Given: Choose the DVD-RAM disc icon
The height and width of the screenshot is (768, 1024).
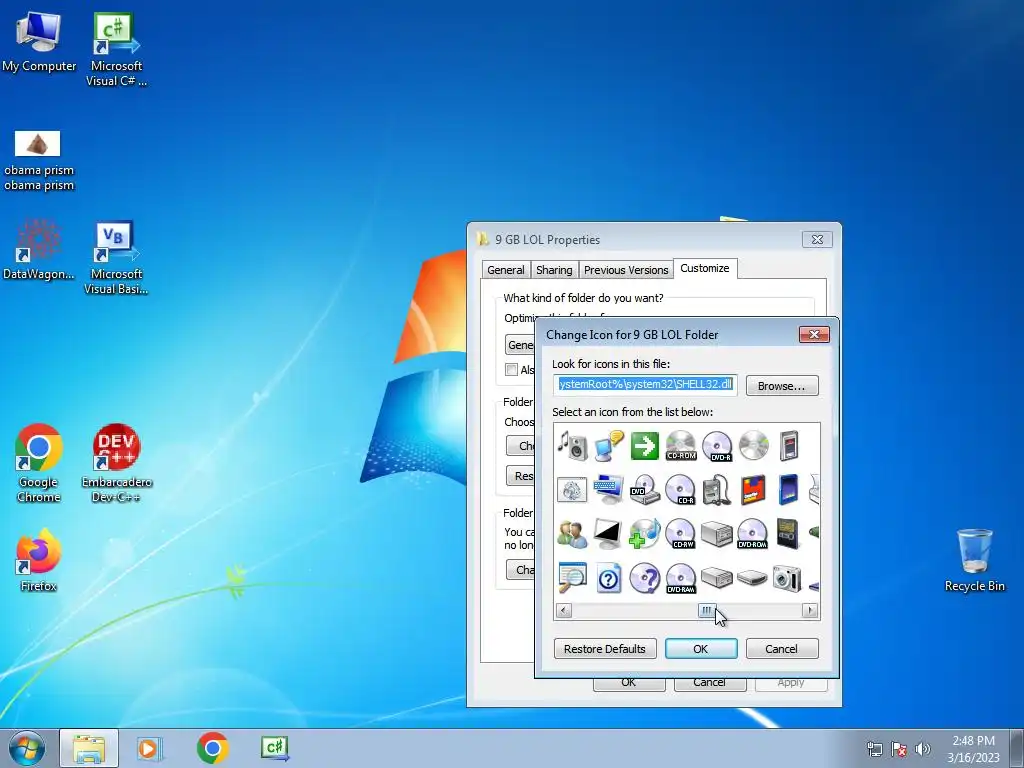Looking at the screenshot, I should coord(680,578).
